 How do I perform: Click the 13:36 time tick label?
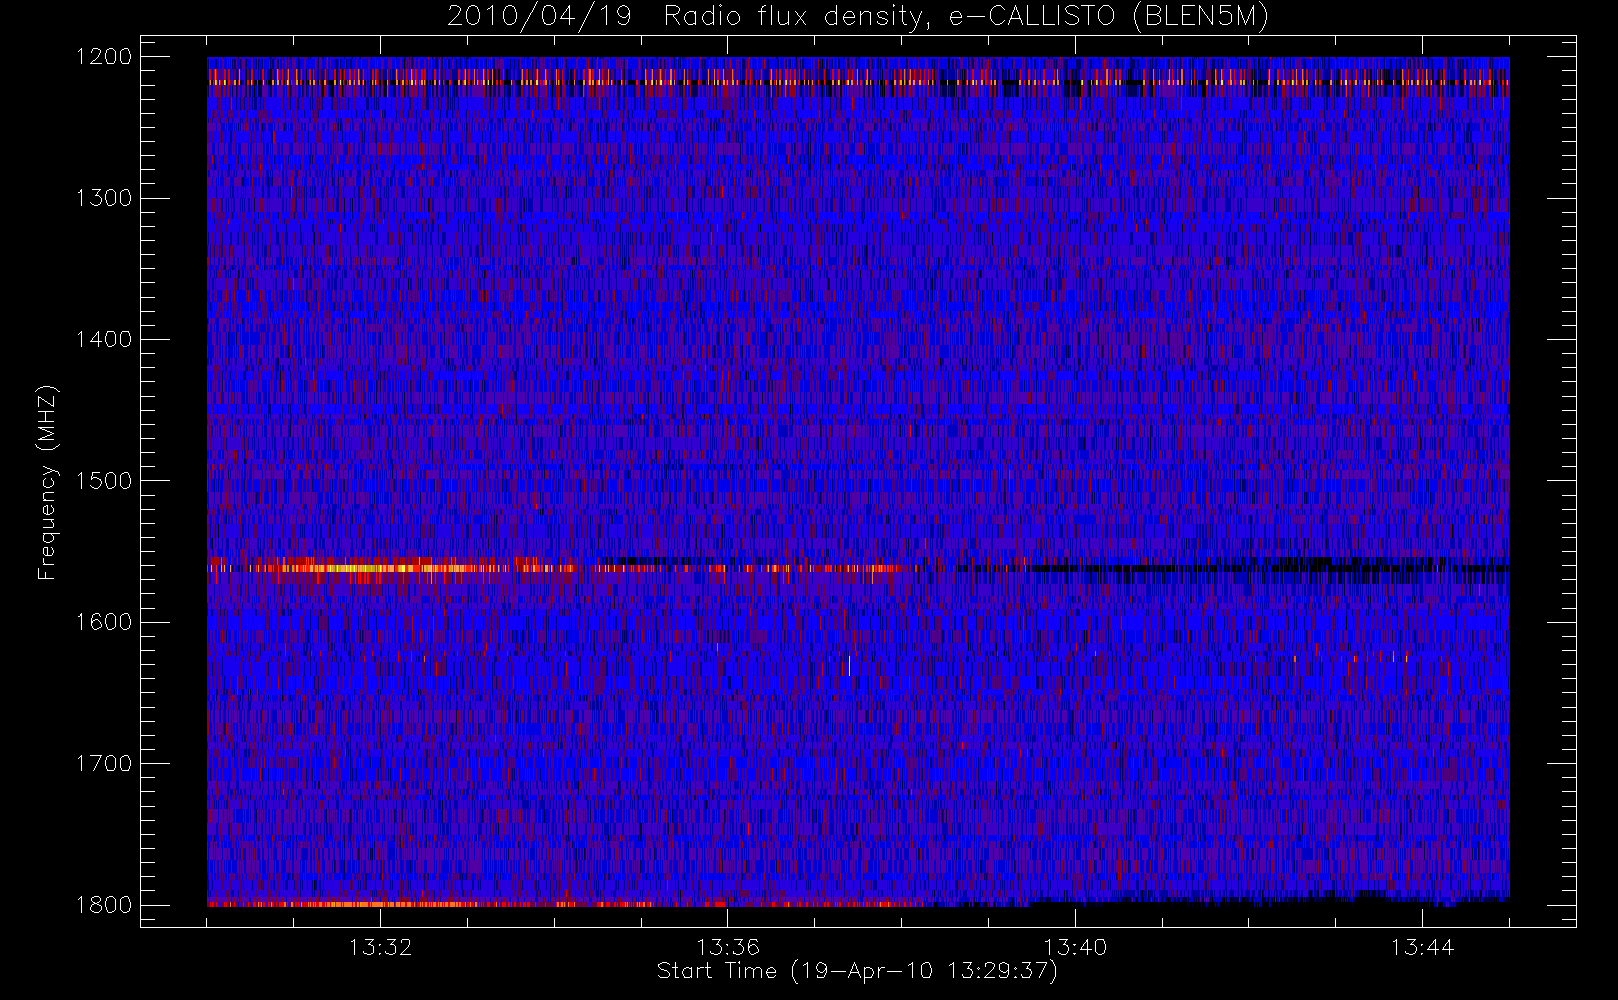(x=728, y=947)
